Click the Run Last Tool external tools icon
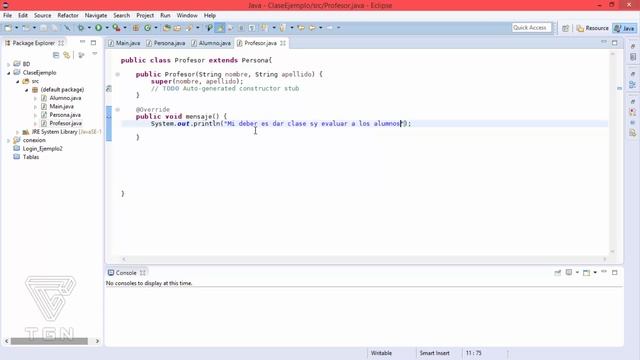This screenshot has width=640, height=360. (x=116, y=28)
